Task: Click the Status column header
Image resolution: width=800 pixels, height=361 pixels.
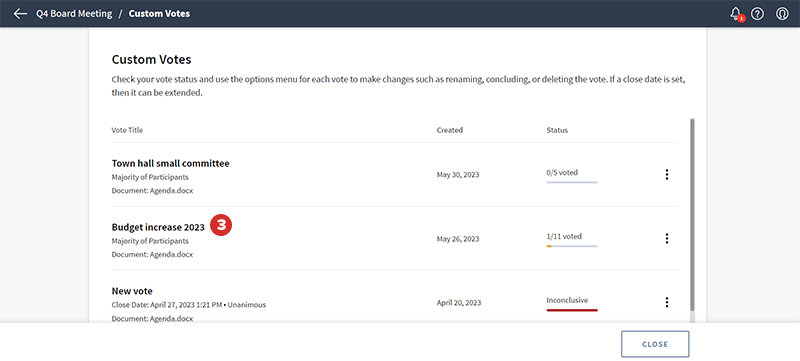Action: click(x=557, y=130)
